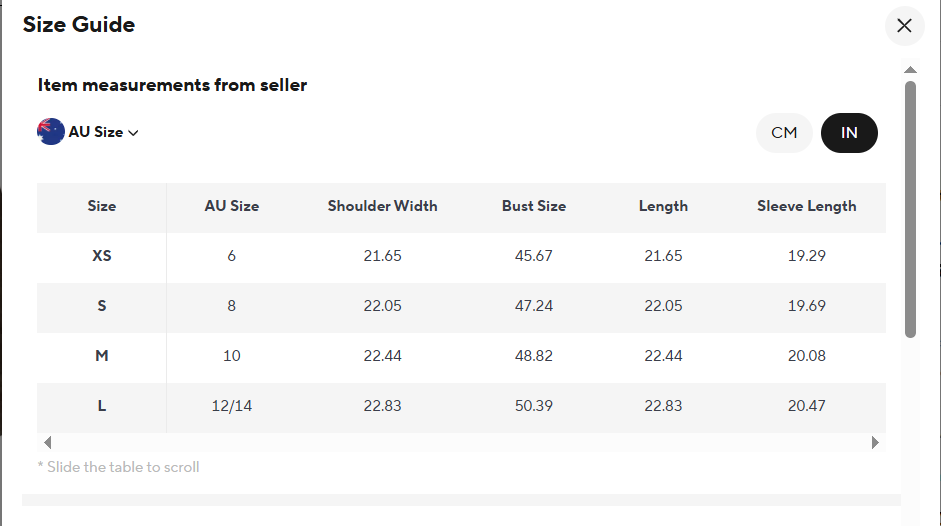Open the AU Size dropdown
Viewport: 941px width, 526px height.
(95, 132)
